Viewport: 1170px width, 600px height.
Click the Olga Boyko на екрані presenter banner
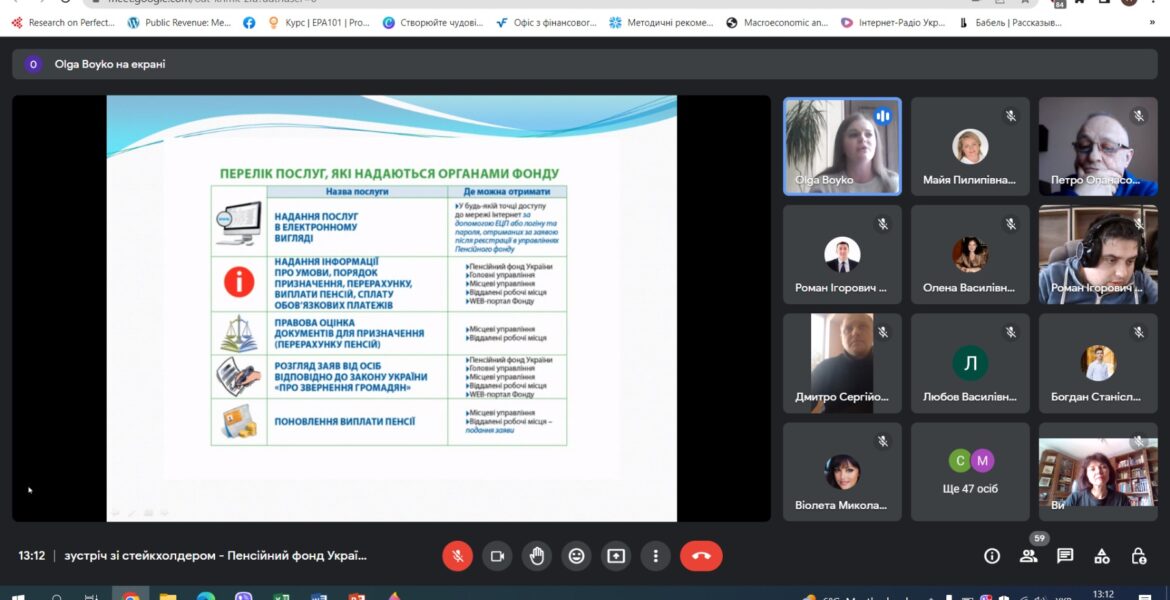pyautogui.click(x=584, y=64)
